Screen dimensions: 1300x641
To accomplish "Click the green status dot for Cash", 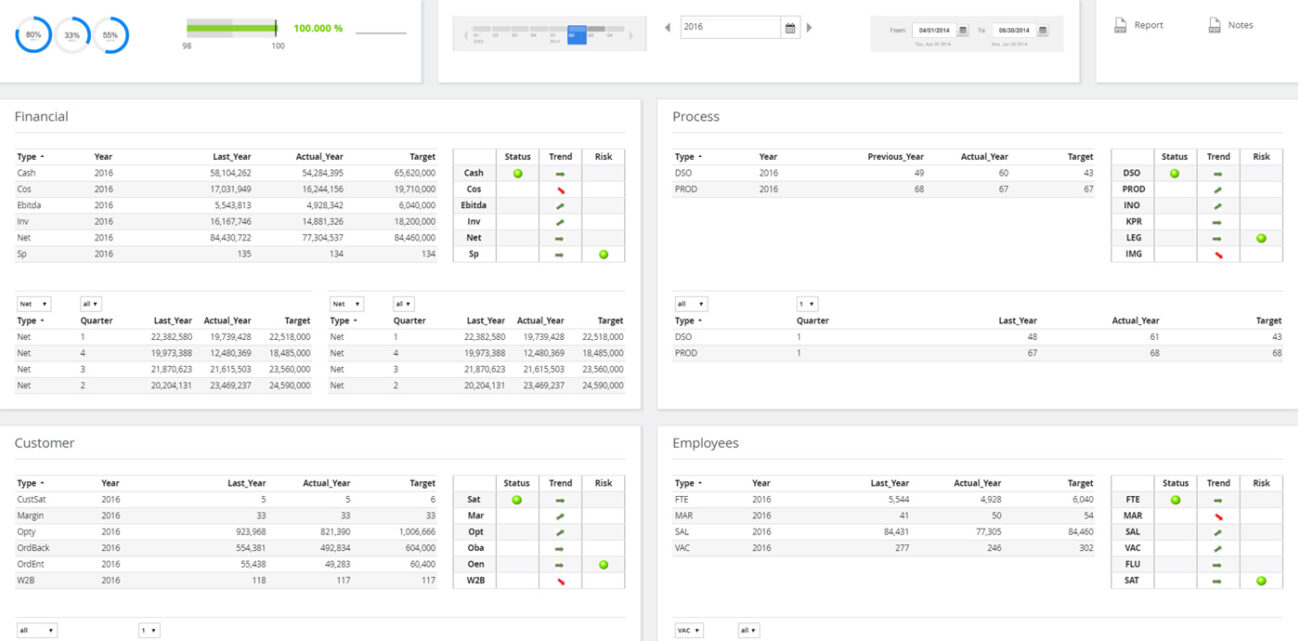I will (517, 172).
